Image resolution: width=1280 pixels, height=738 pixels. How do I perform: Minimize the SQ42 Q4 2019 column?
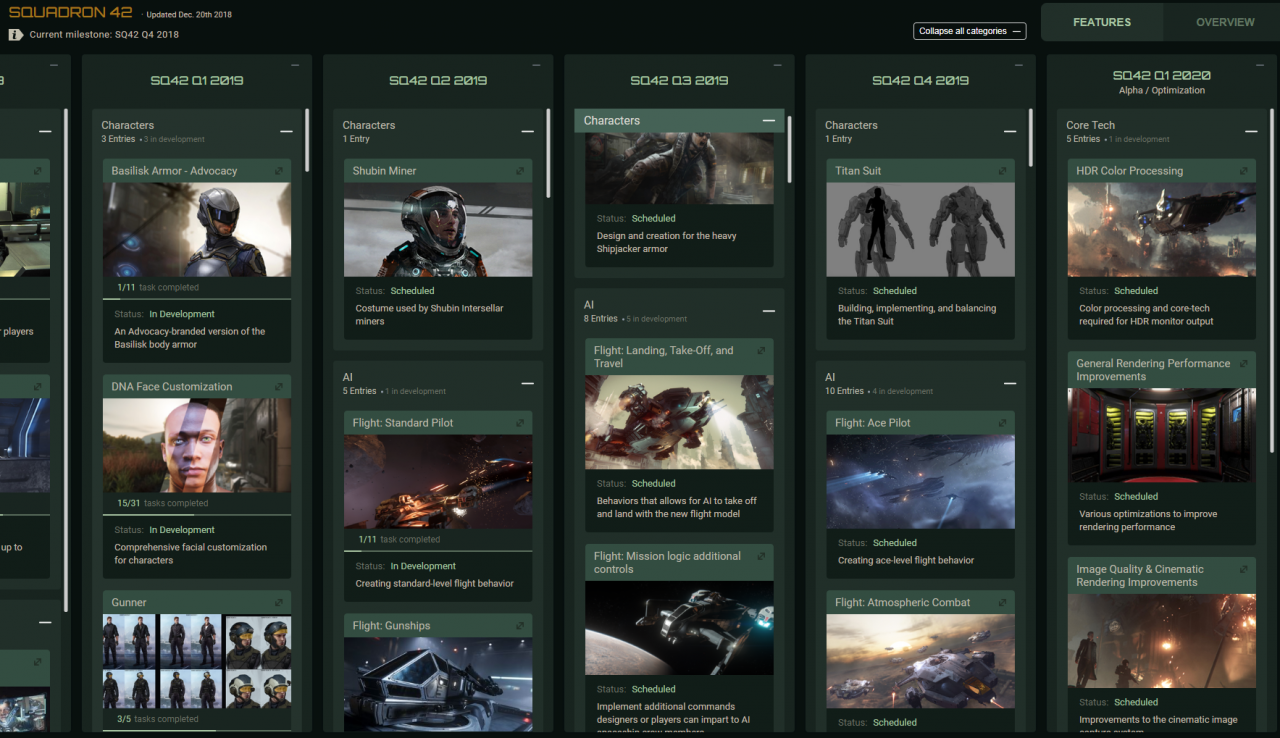point(1019,66)
